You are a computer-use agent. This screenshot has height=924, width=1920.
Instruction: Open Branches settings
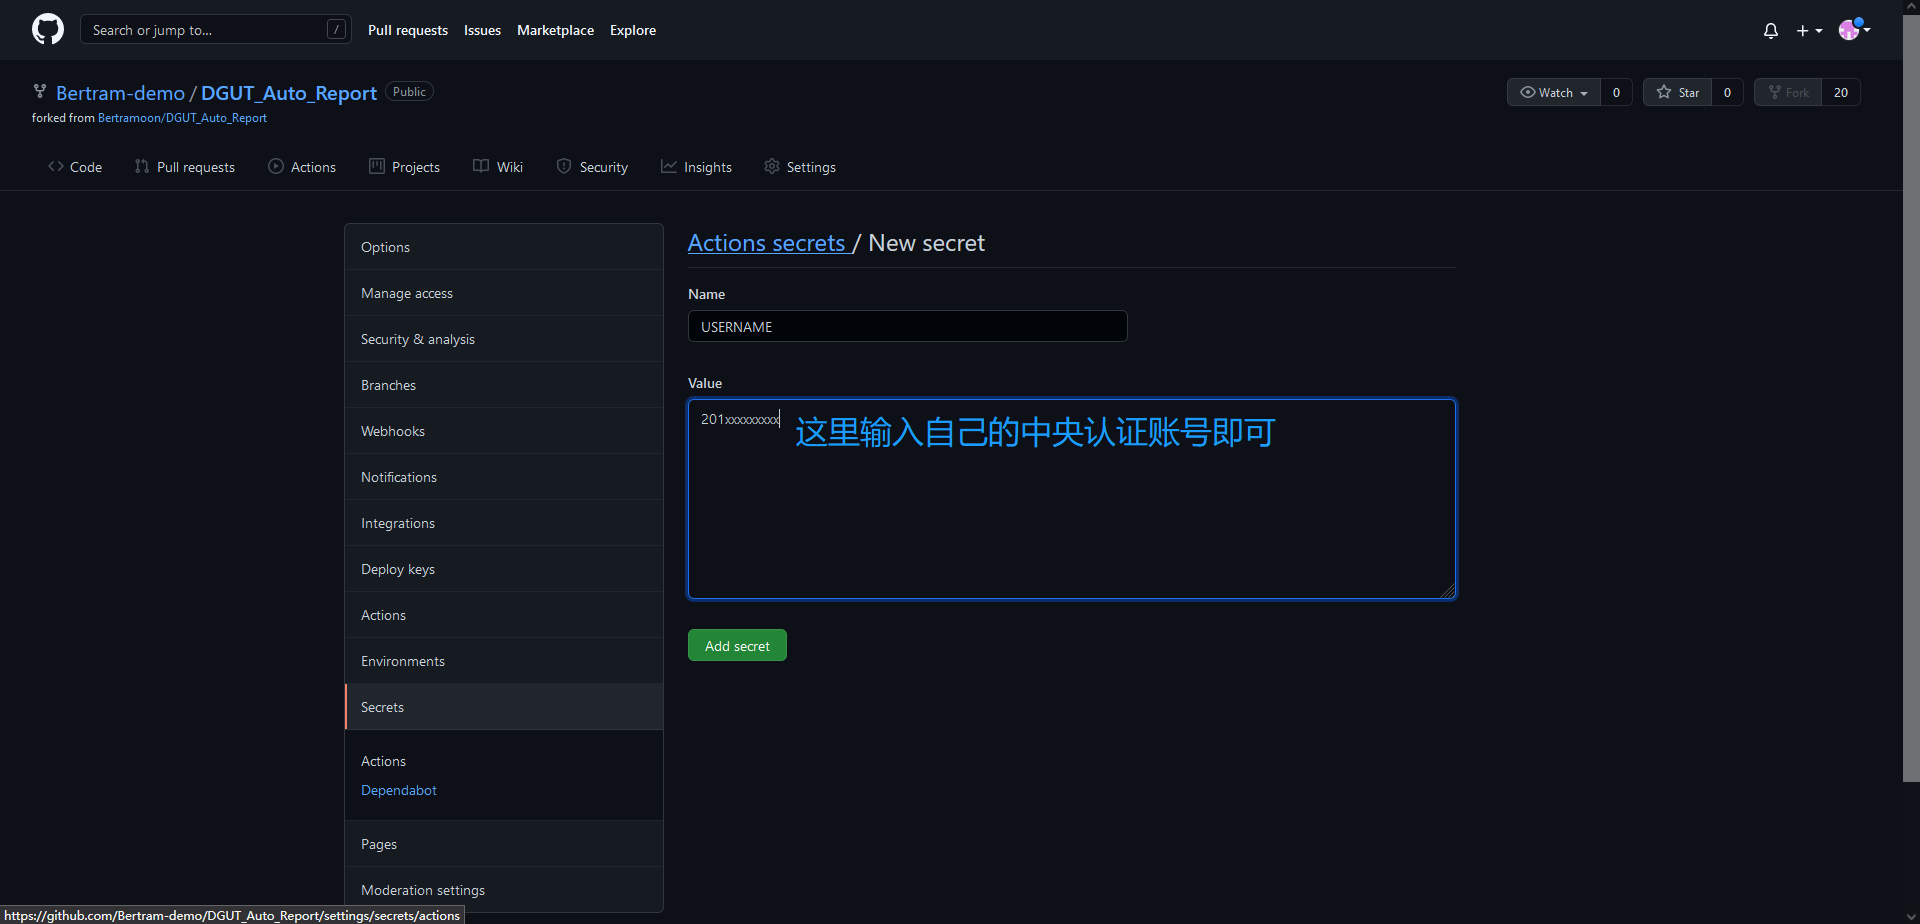click(x=504, y=385)
